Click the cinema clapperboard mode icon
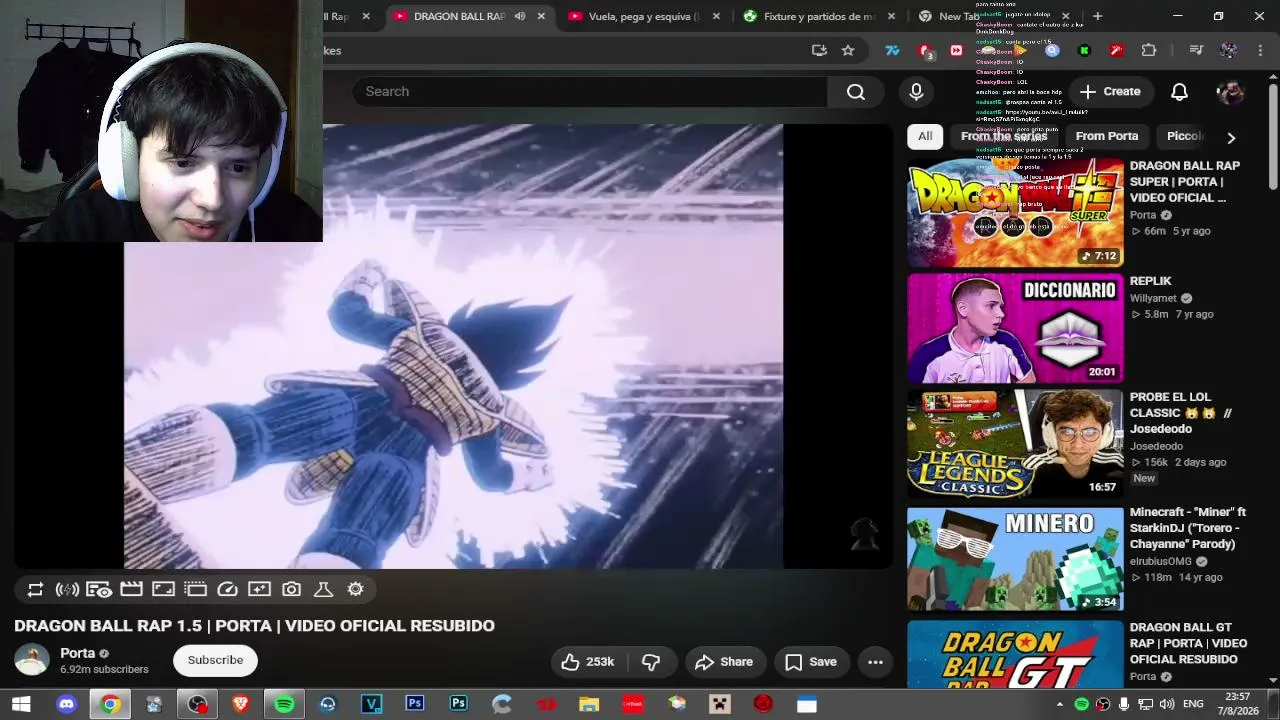 click(131, 590)
